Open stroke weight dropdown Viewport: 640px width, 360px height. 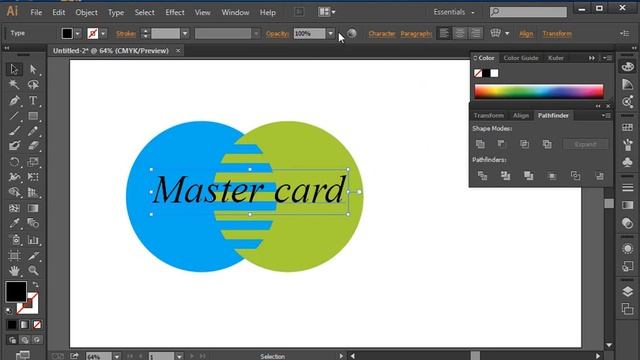coord(185,33)
